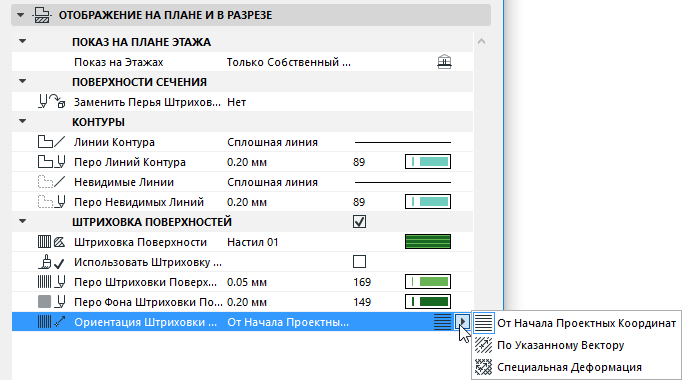This screenshot has height=380, width=682.
Task: Collapse the ПОВЕРХНОСТИ СЕЧЕНИЯ group
Action: [x=23, y=82]
